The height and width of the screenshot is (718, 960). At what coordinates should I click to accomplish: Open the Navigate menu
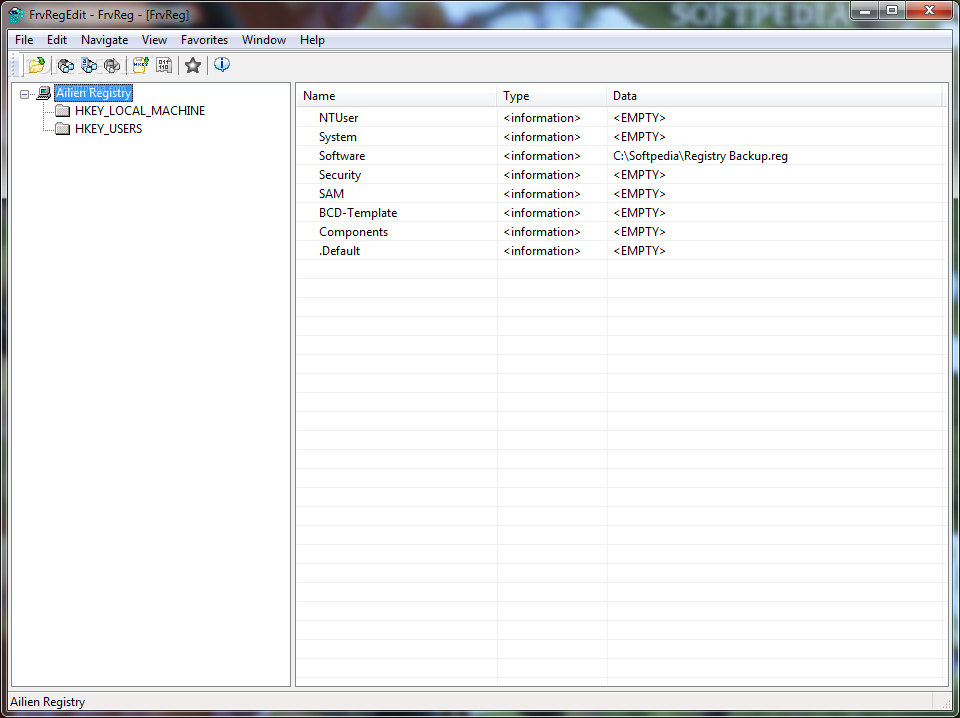click(105, 40)
